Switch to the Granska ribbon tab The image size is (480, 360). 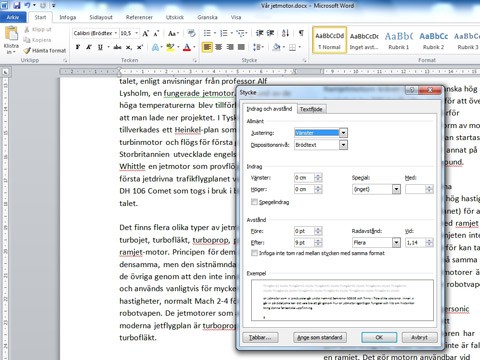(x=207, y=17)
